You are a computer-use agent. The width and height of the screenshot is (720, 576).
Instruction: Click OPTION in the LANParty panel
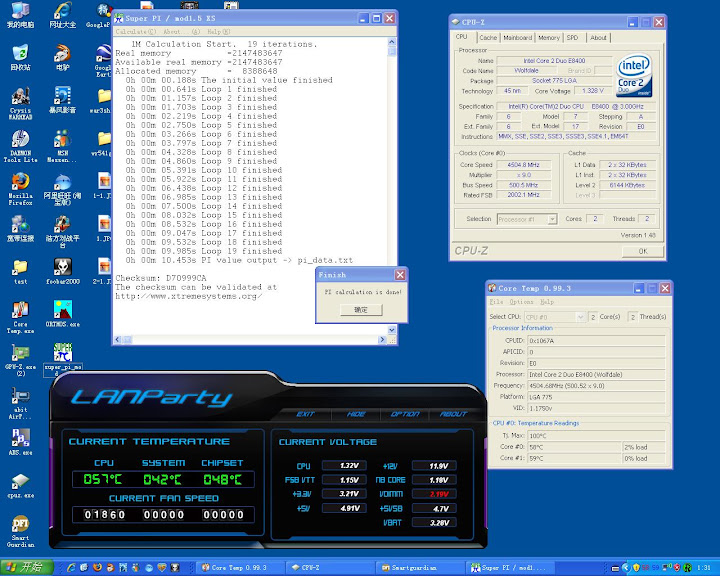[x=405, y=414]
